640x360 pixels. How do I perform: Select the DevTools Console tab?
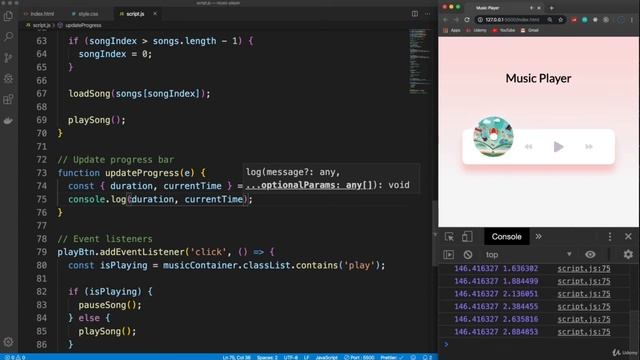point(507,237)
